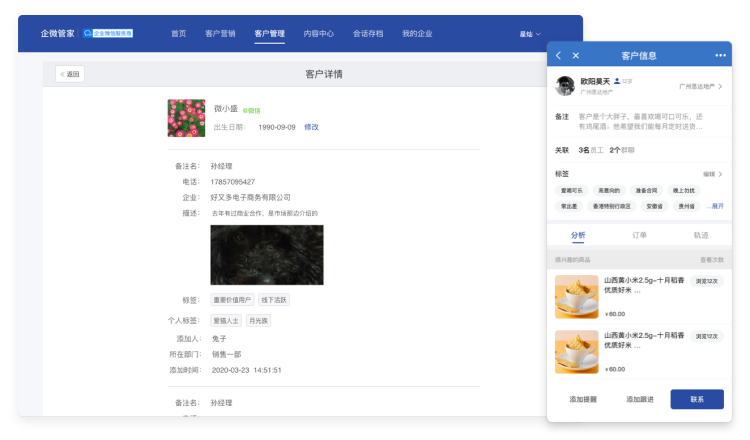750x440 pixels.
Task: Click the back arrow in 客户信息 panel
Action: coord(558,55)
